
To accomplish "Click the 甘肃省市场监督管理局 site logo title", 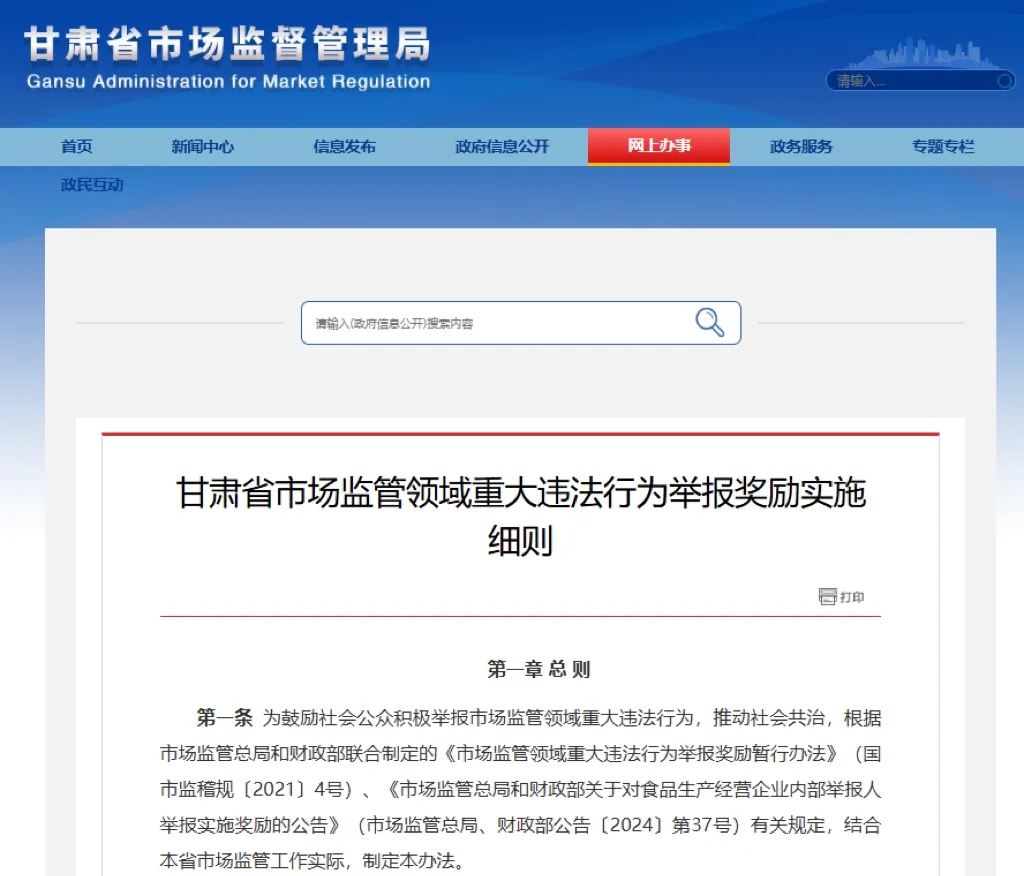I will click(227, 44).
